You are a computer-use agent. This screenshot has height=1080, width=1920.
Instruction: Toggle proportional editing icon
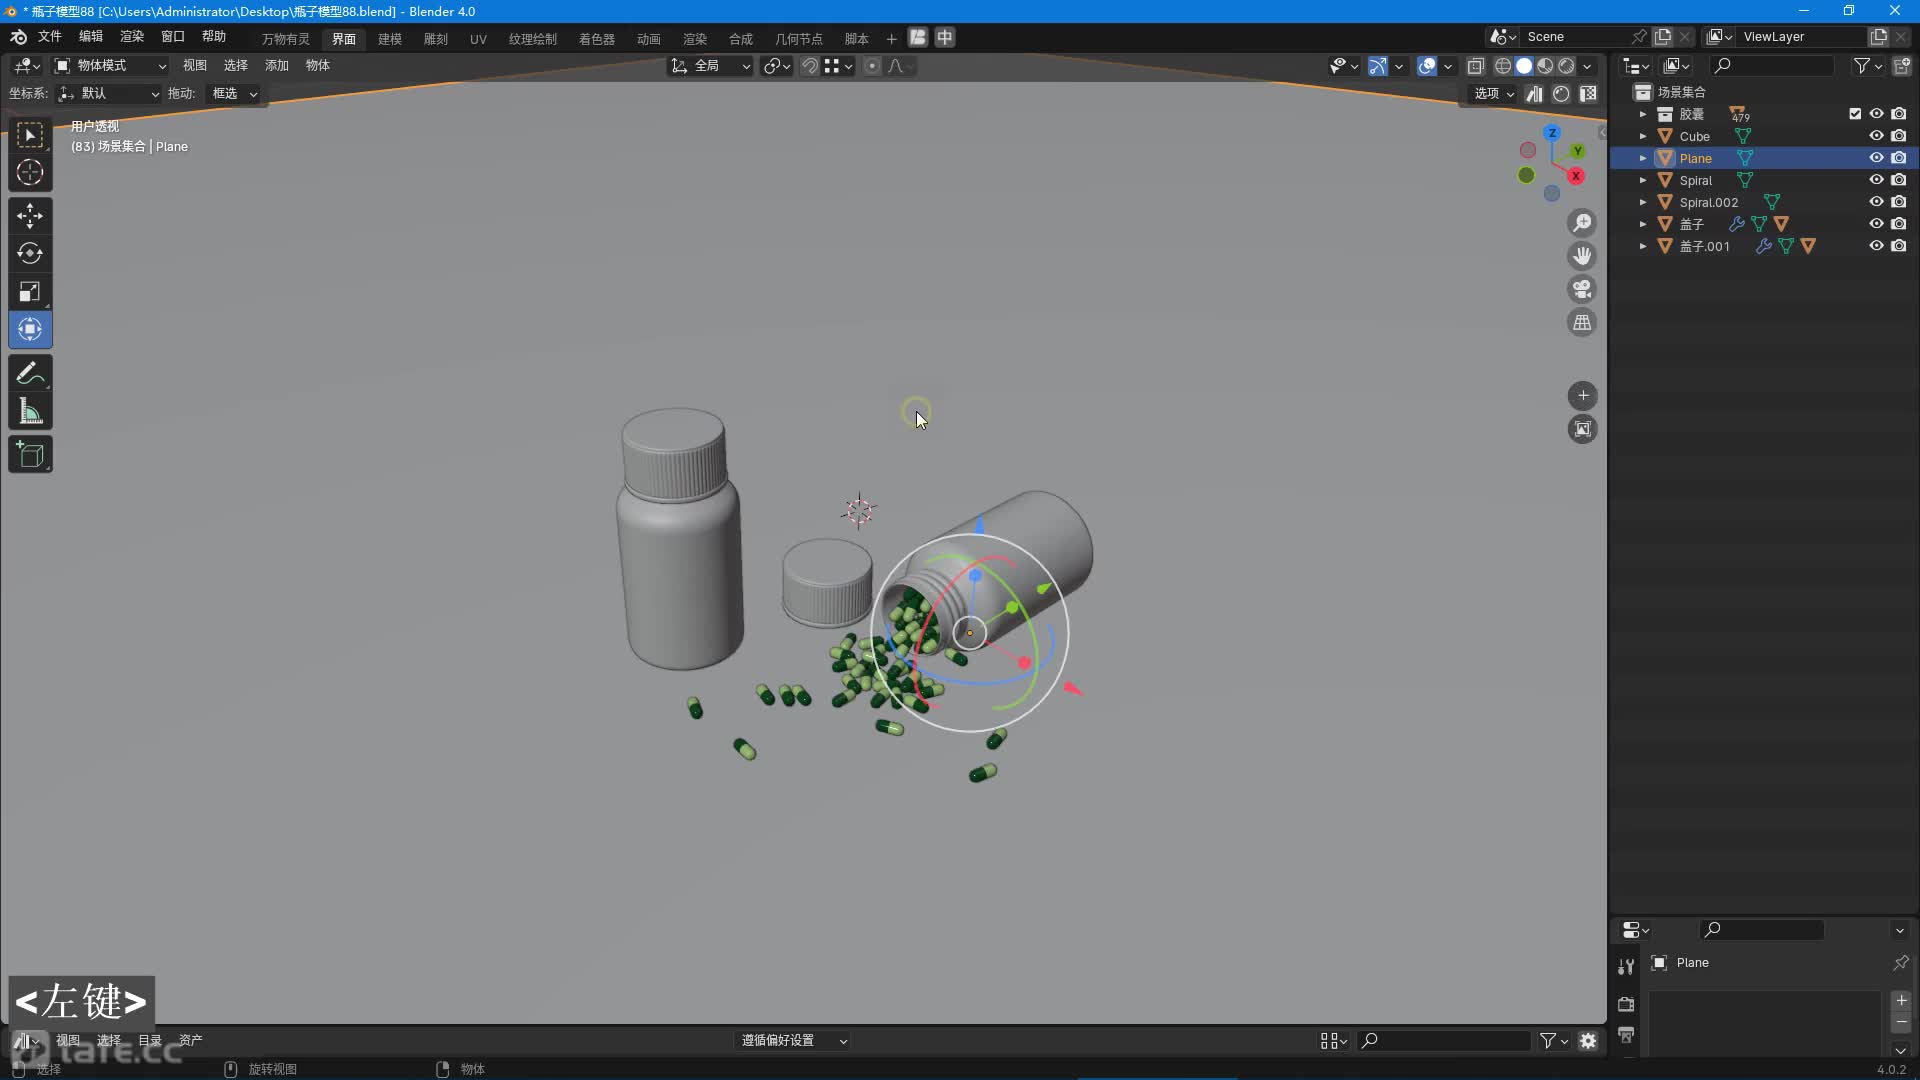click(872, 66)
